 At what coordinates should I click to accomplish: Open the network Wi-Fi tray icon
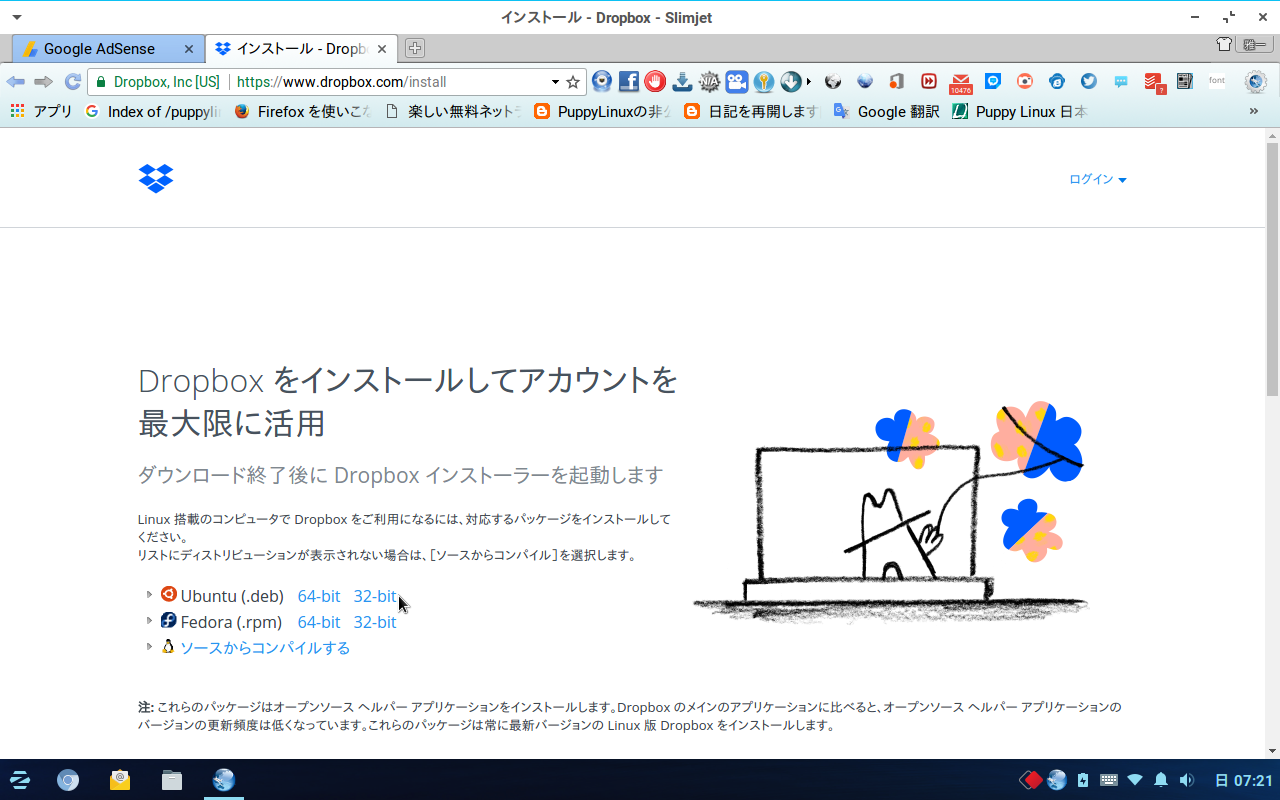coord(1135,780)
